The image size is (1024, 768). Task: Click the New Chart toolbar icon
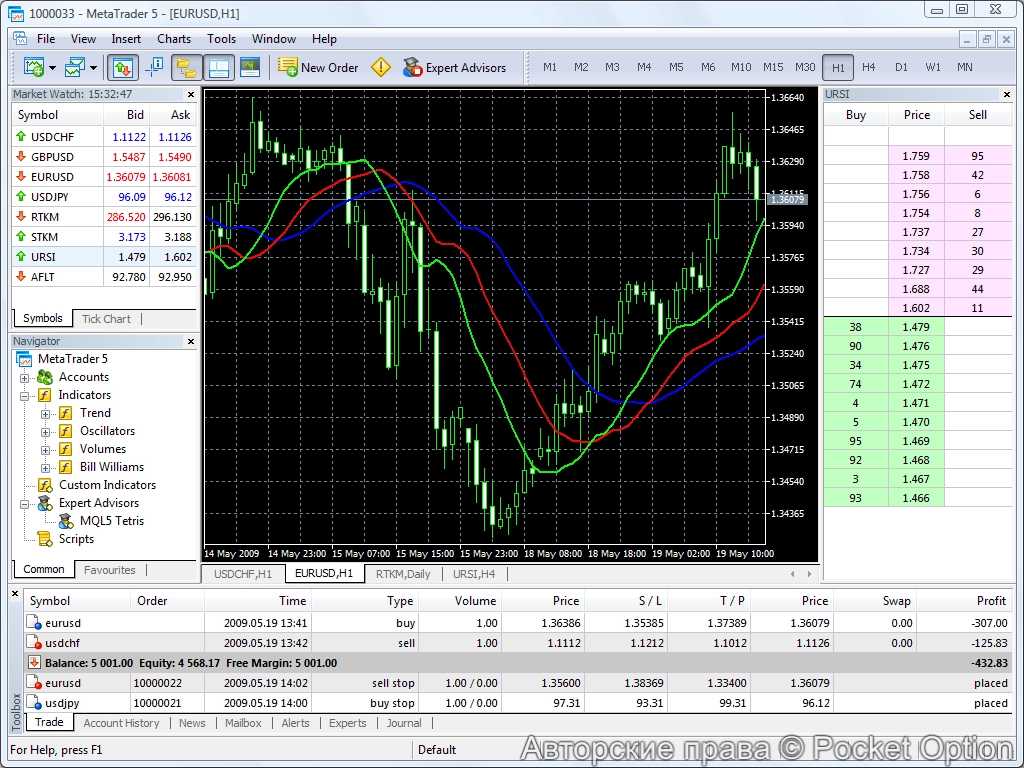(33, 68)
